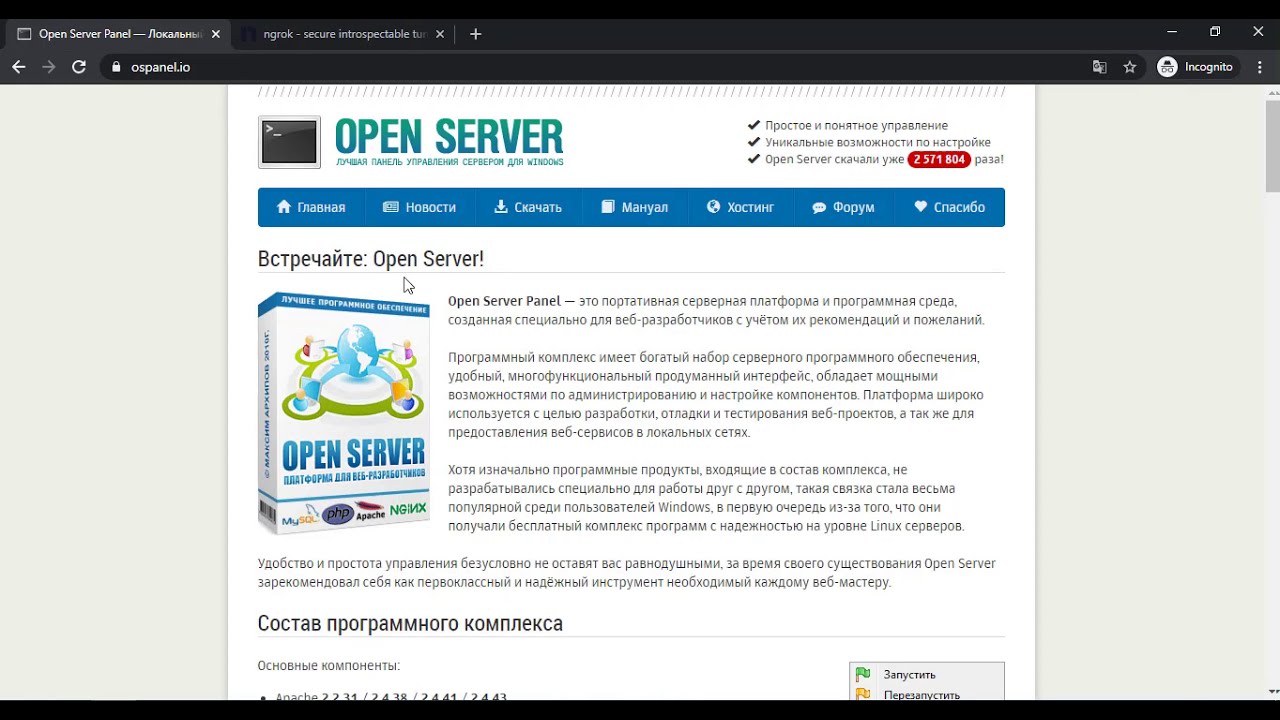Go to Главная in the navigation
This screenshot has height=720, width=1280.
click(311, 207)
